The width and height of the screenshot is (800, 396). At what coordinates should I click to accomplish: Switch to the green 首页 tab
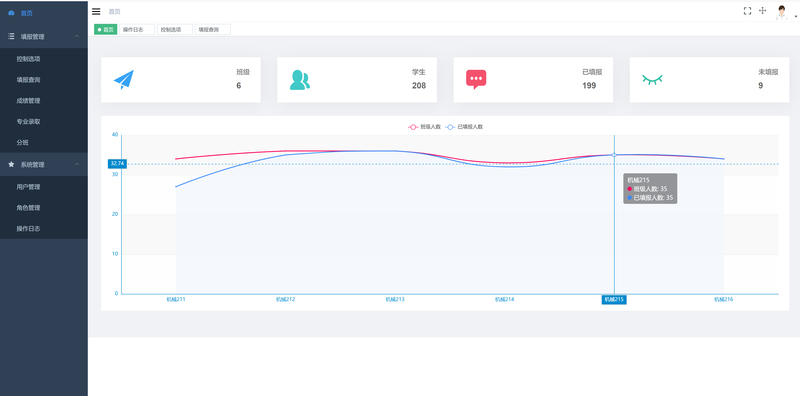pos(106,30)
